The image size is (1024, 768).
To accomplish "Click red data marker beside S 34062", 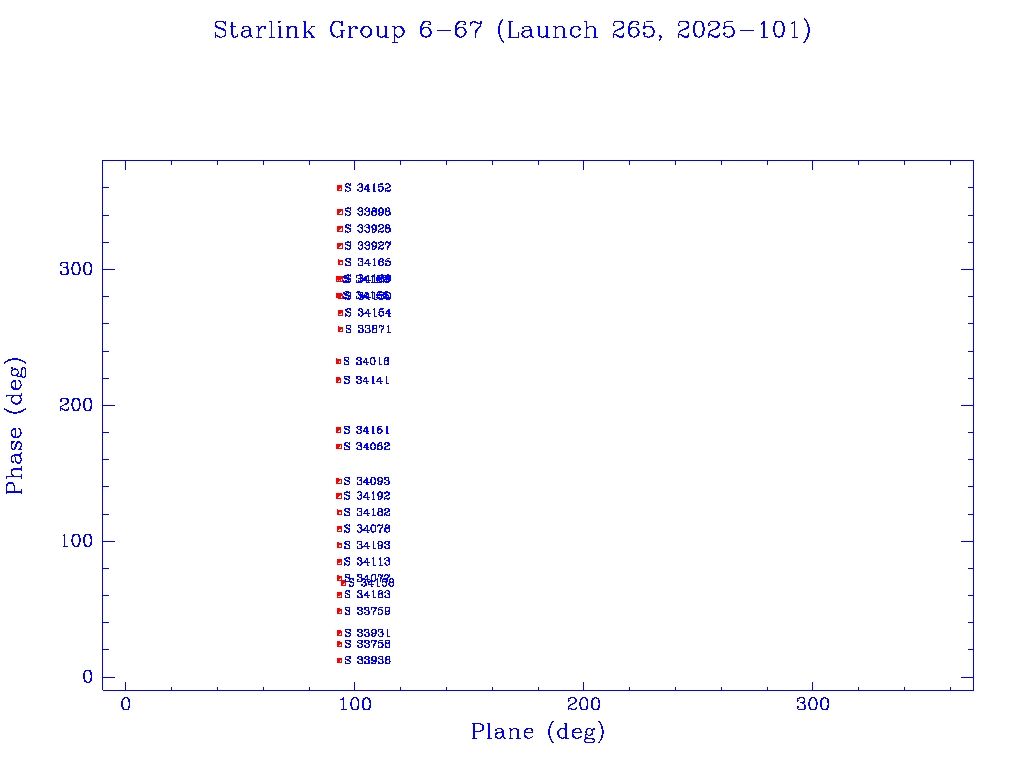I will click(339, 447).
